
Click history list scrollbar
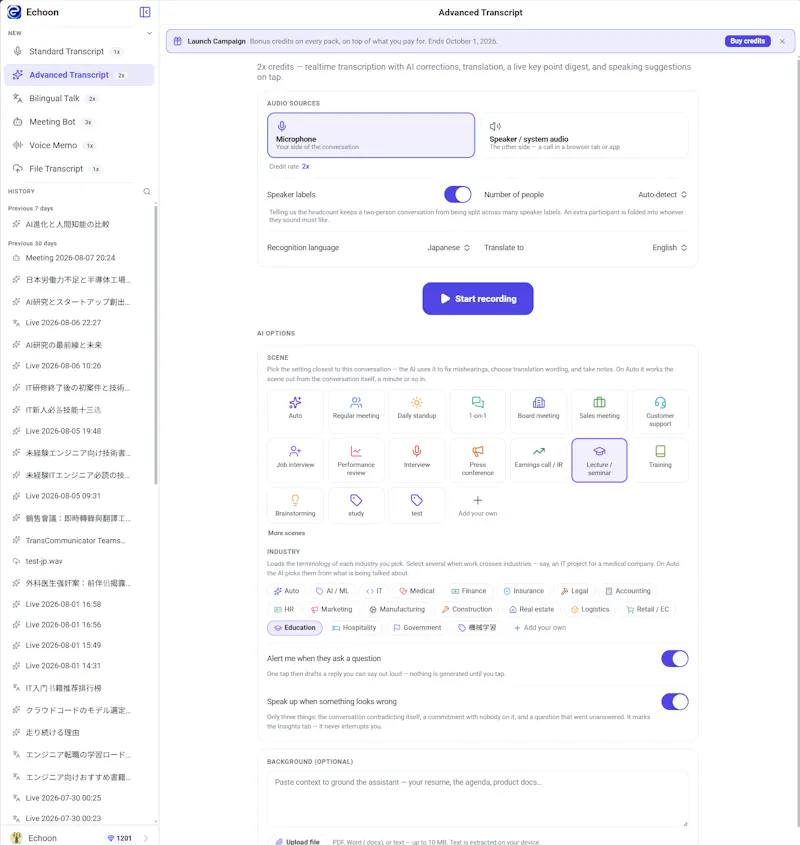156,345
